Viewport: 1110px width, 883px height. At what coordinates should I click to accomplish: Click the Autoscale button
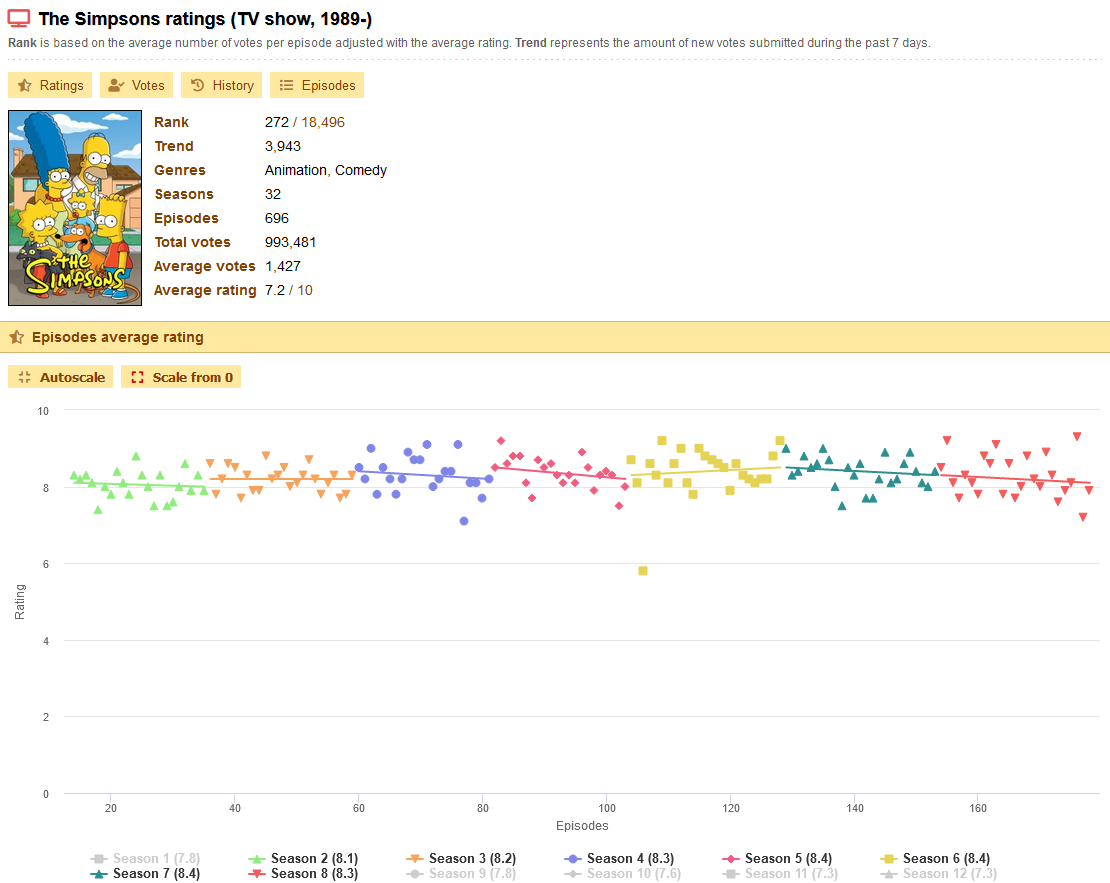[x=61, y=377]
